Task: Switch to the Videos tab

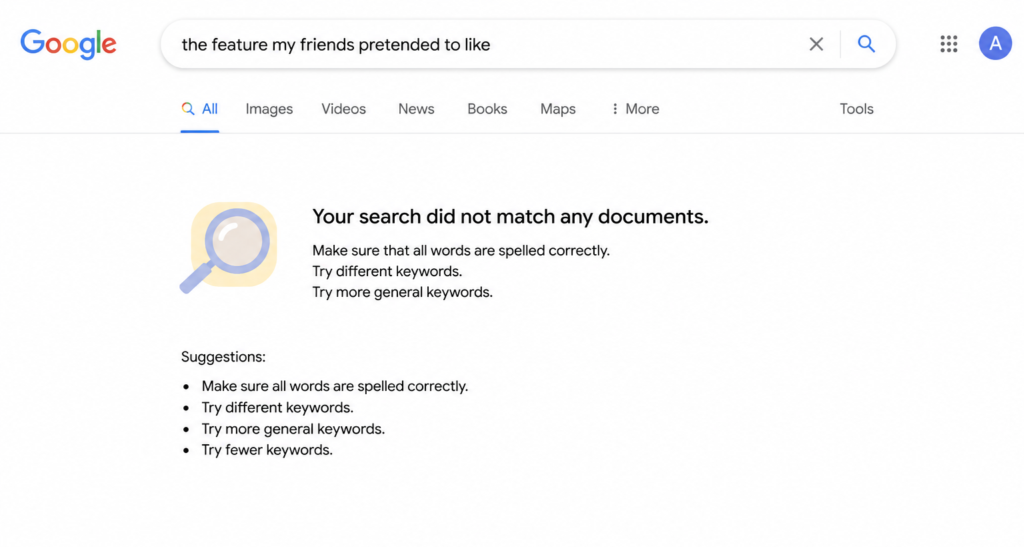Action: 344,109
